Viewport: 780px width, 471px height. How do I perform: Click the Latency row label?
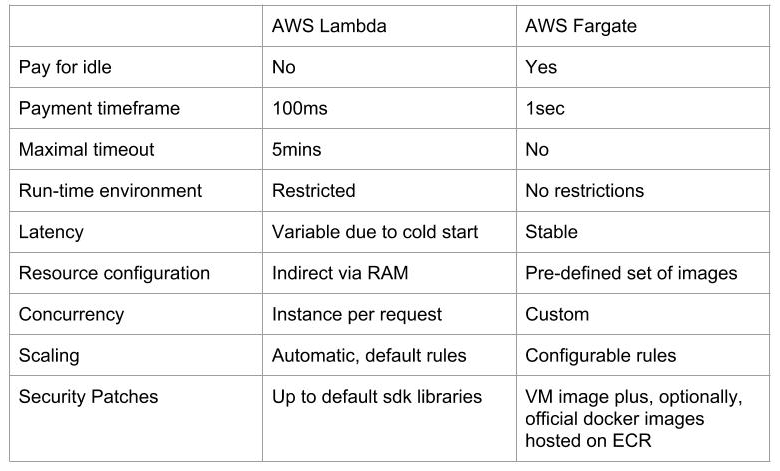(51, 232)
